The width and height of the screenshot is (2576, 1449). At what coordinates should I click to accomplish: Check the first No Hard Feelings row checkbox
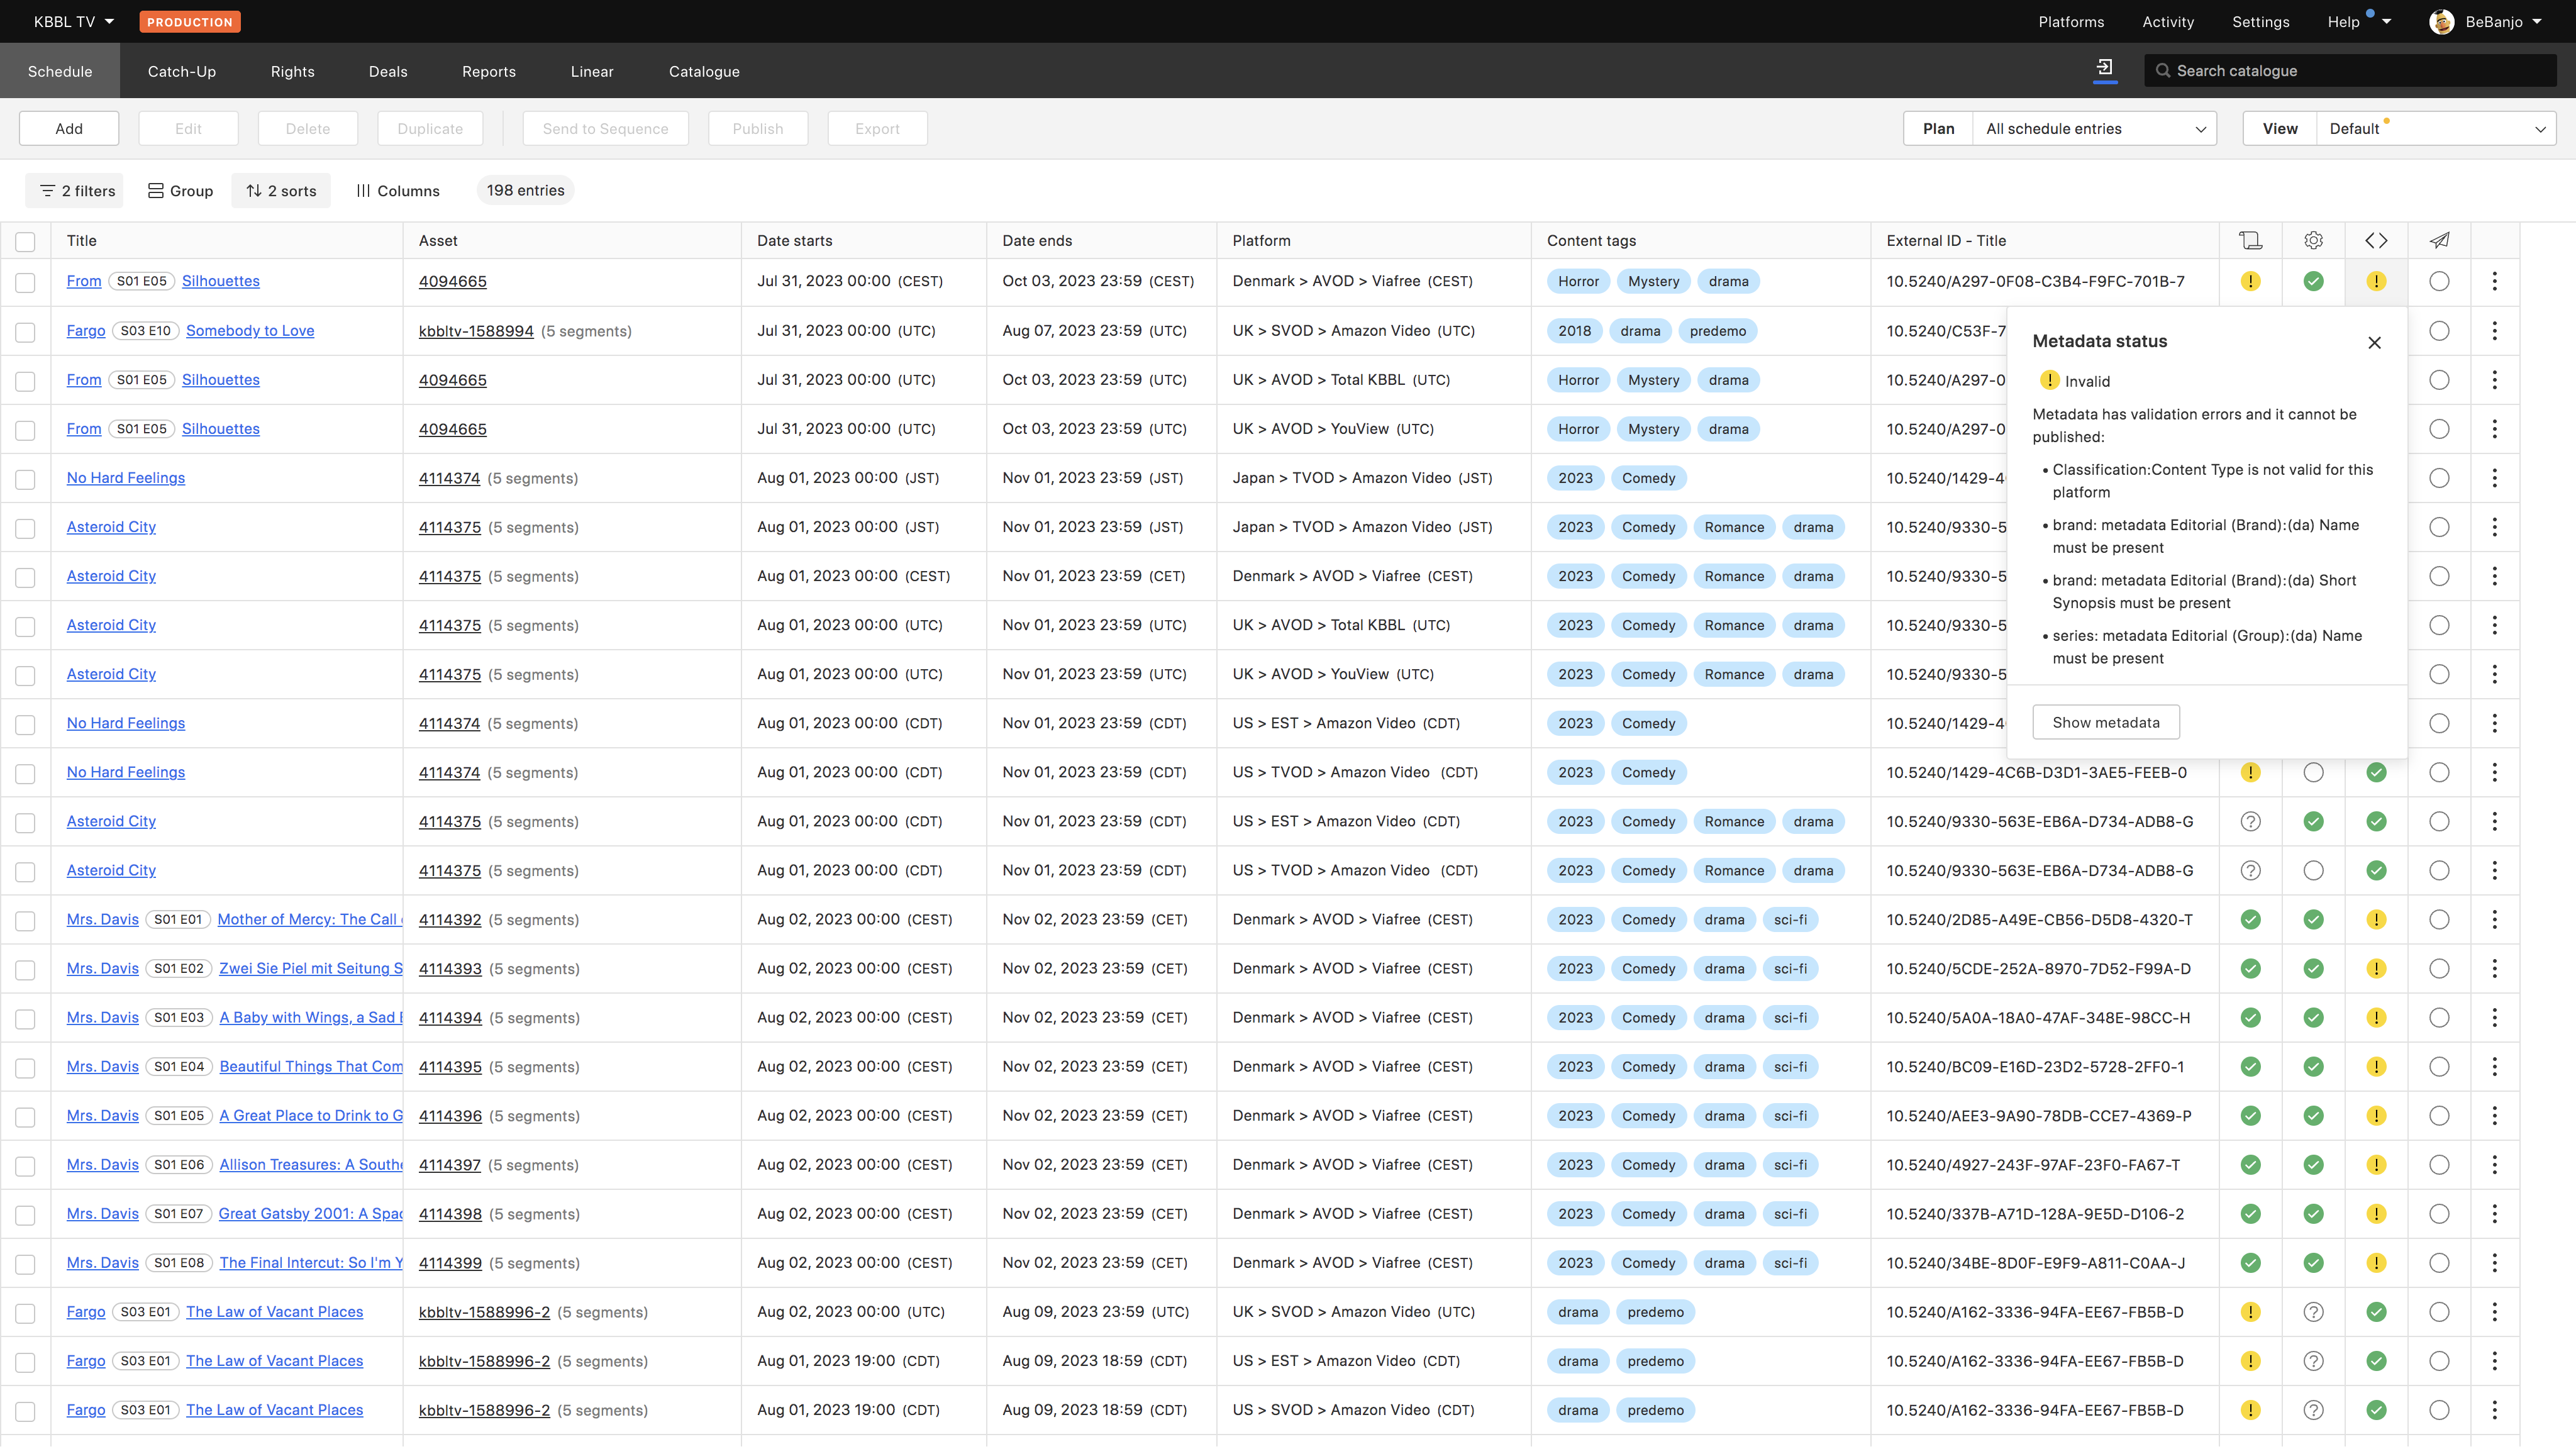pyautogui.click(x=25, y=479)
